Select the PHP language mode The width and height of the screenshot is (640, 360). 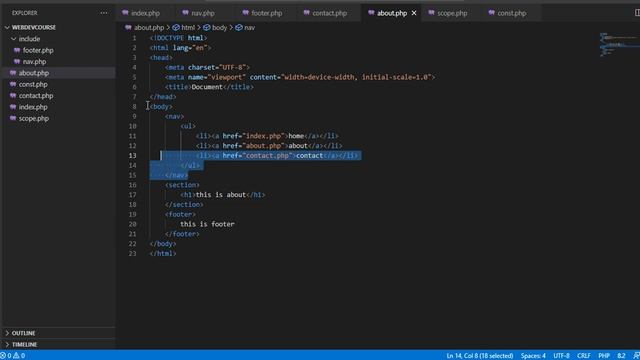tap(604, 356)
